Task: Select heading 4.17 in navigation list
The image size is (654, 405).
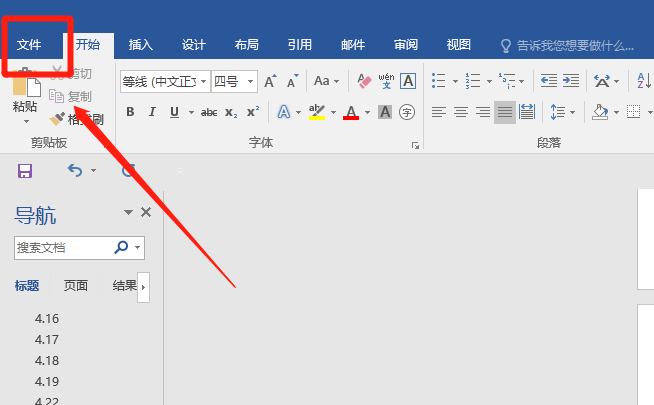Action: (x=47, y=340)
